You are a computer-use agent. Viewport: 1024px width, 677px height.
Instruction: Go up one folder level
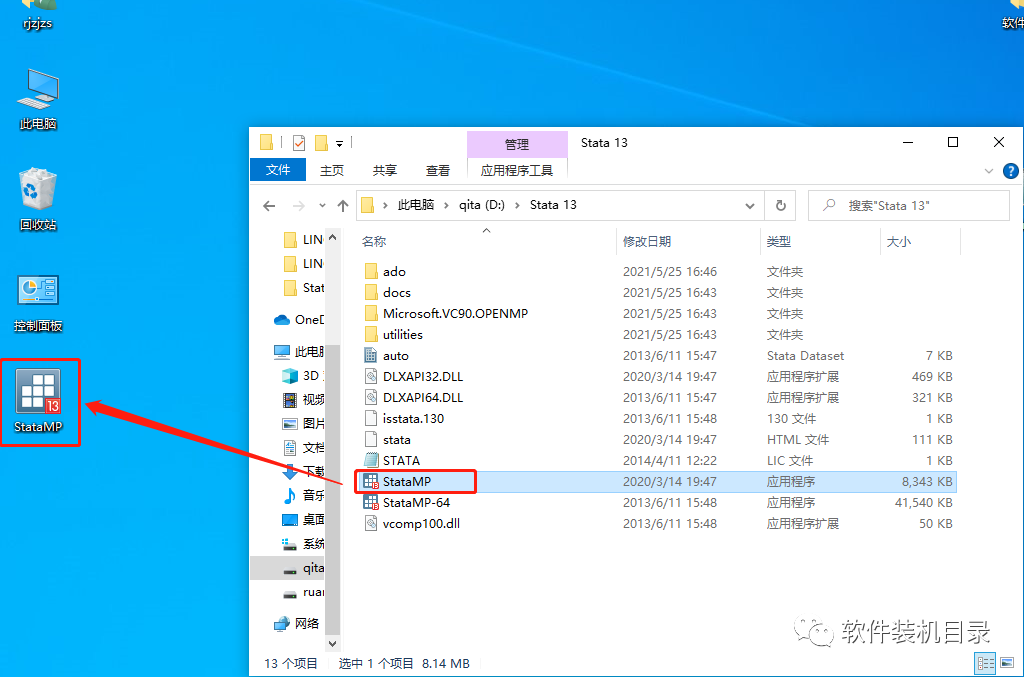(343, 206)
